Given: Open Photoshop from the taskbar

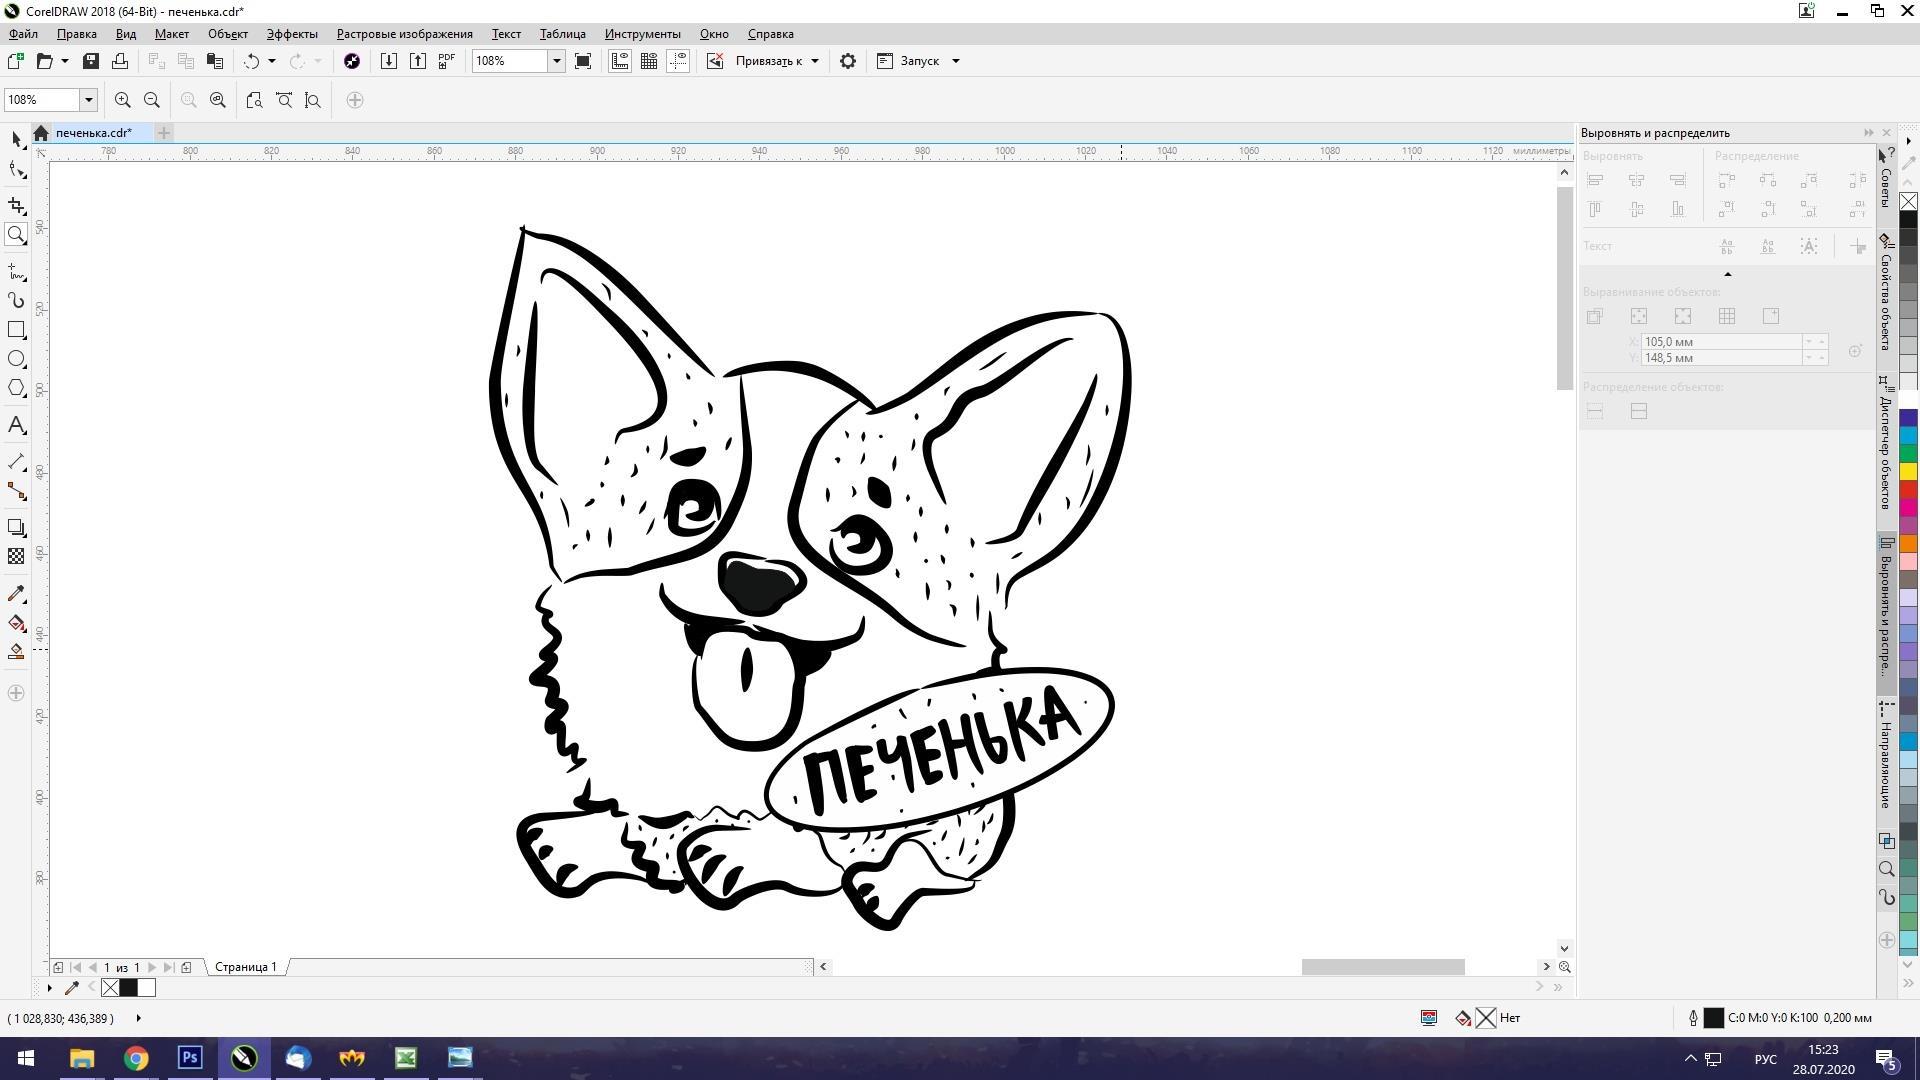Looking at the screenshot, I should (190, 1057).
